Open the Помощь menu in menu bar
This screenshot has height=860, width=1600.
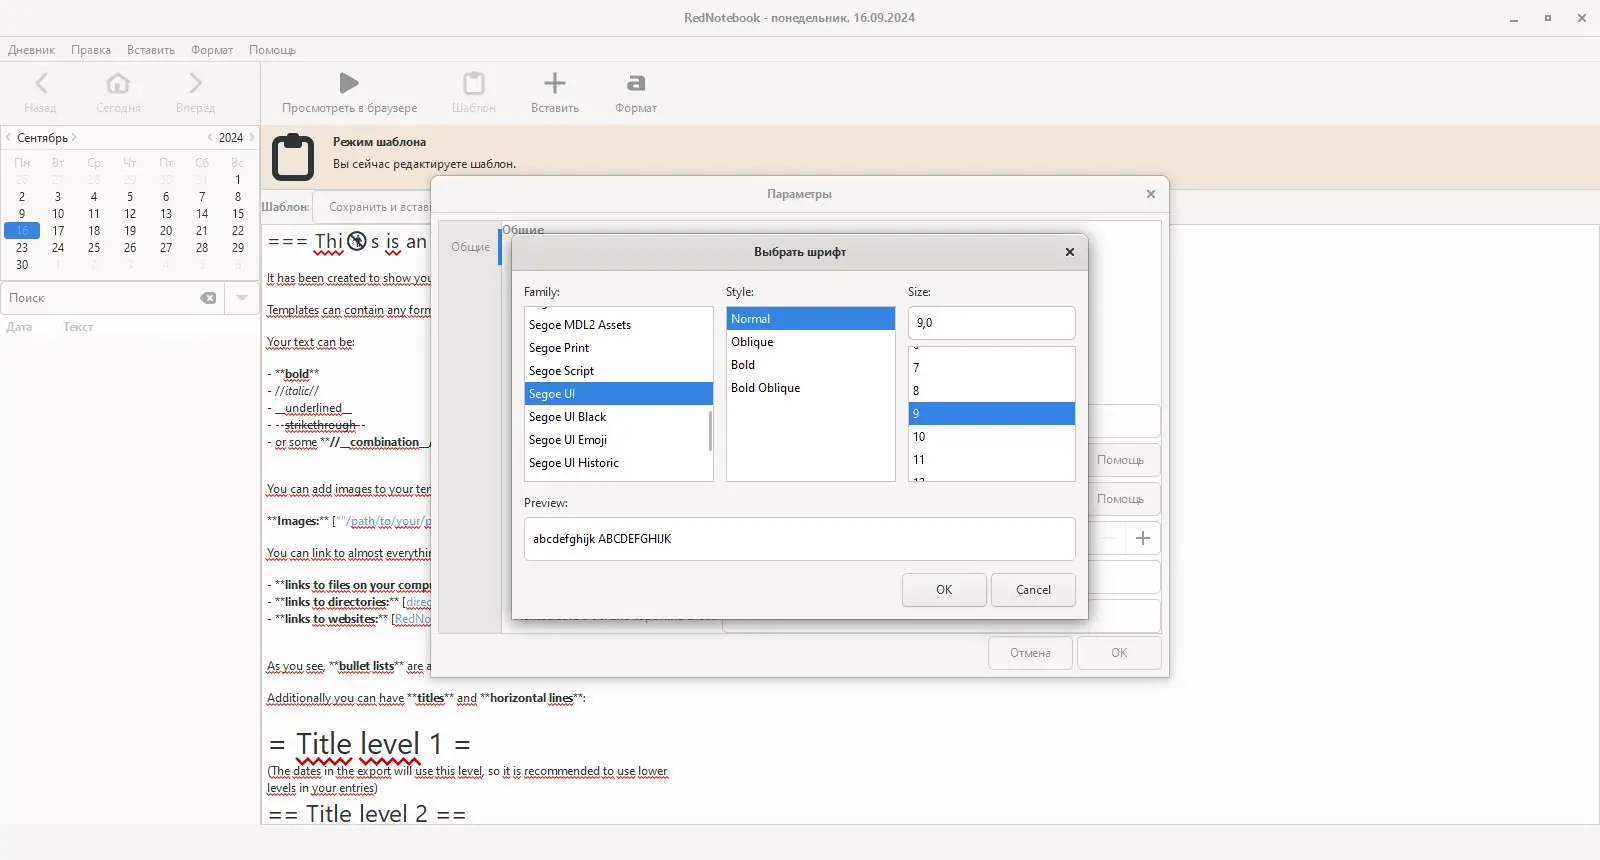[x=272, y=50]
